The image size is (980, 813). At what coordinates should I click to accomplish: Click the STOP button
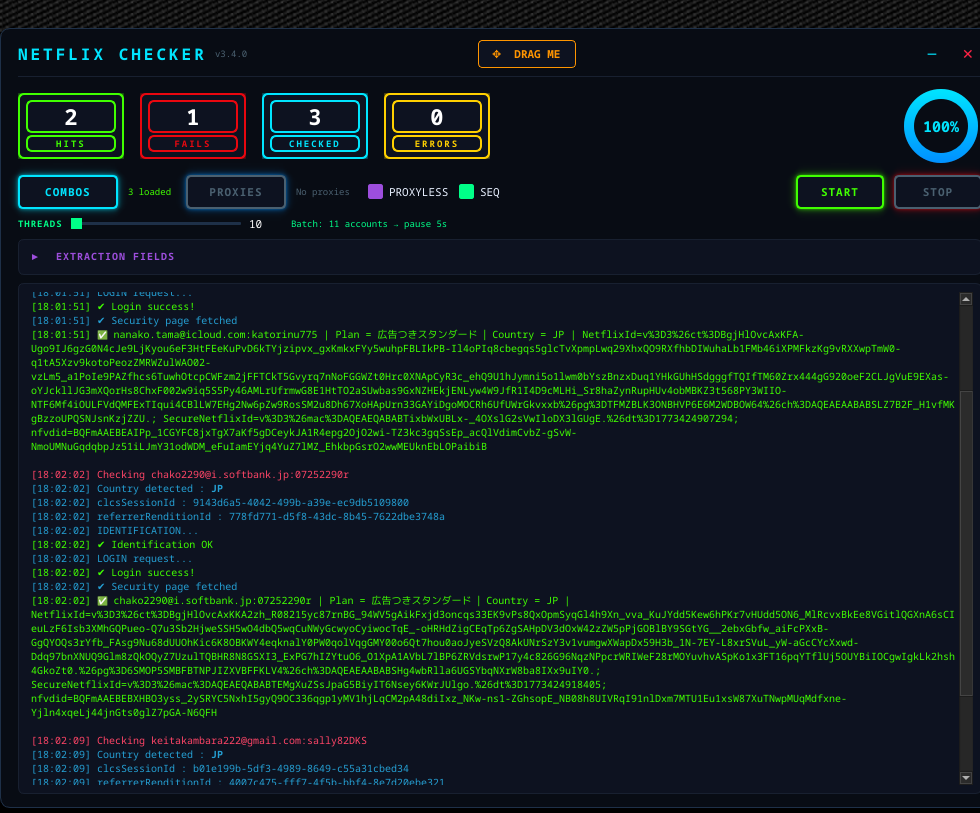[x=937, y=192]
